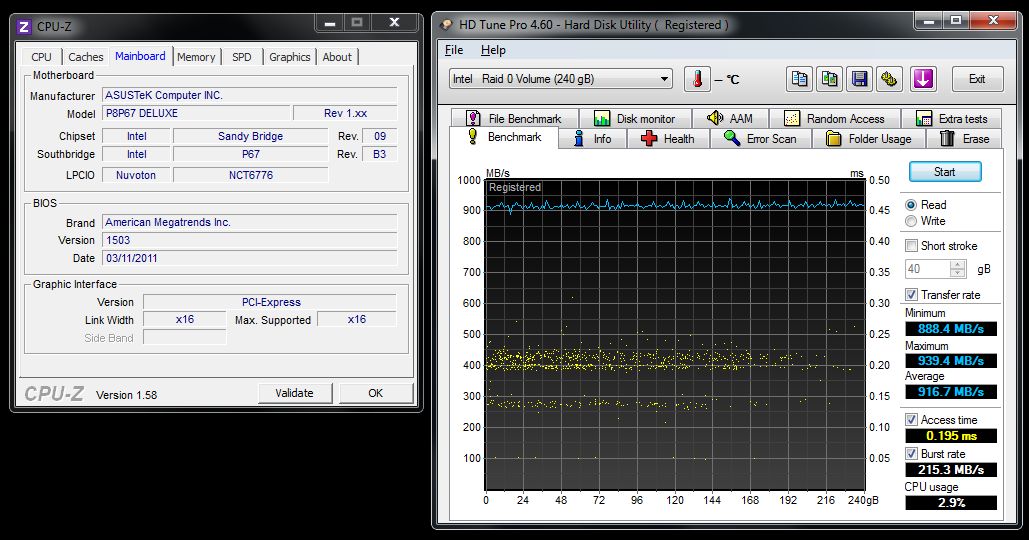The height and width of the screenshot is (540, 1029).
Task: Close the HD Tune Pro window
Action: pos(993,21)
